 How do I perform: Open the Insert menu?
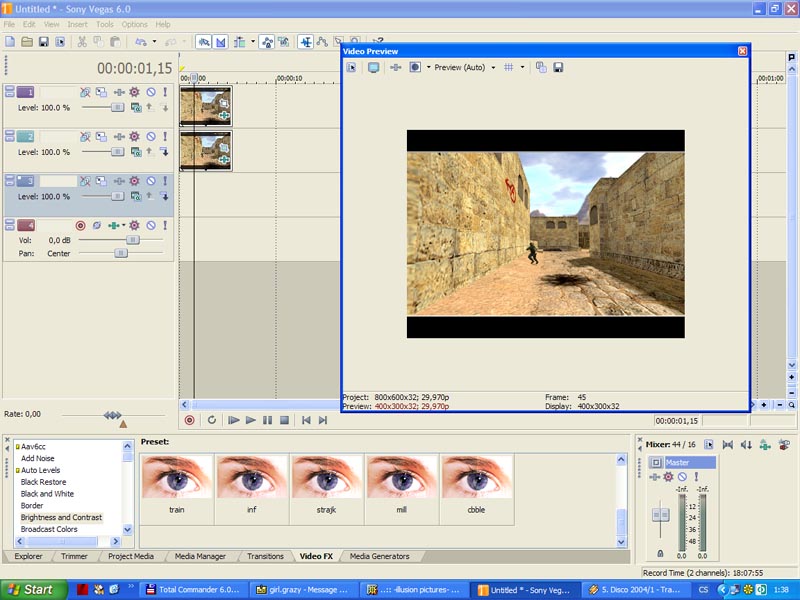coord(78,24)
